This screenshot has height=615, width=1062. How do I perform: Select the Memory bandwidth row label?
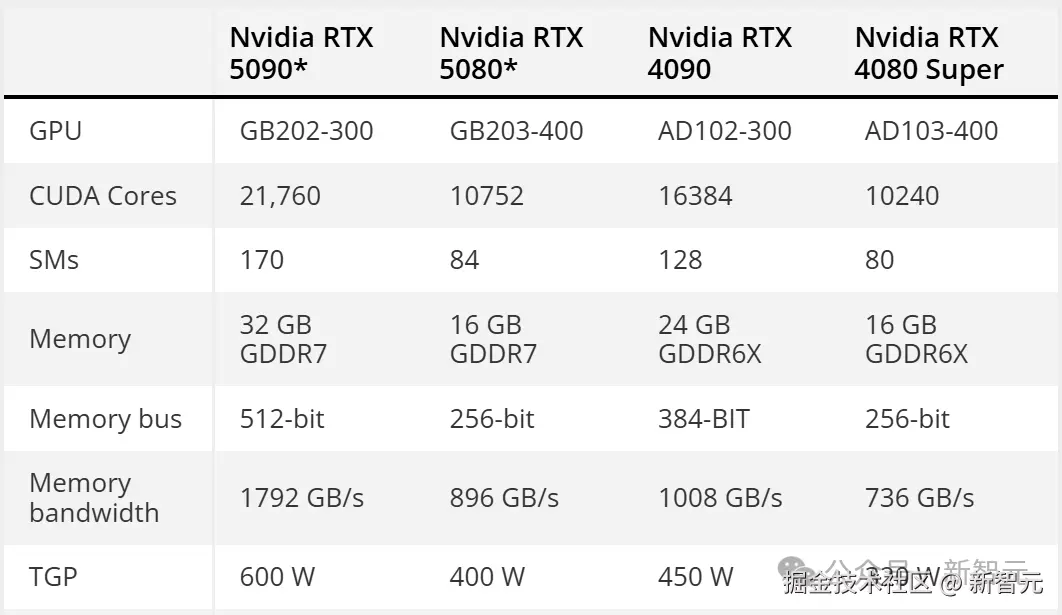click(94, 498)
